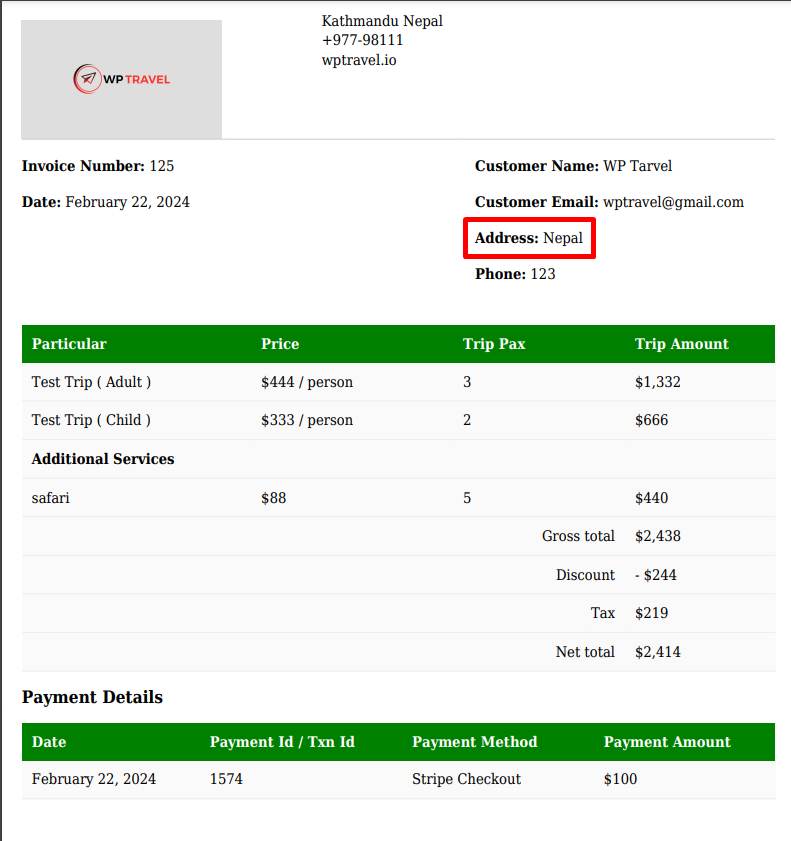Click the gross total value '$2,438'
791x841 pixels.
point(657,536)
